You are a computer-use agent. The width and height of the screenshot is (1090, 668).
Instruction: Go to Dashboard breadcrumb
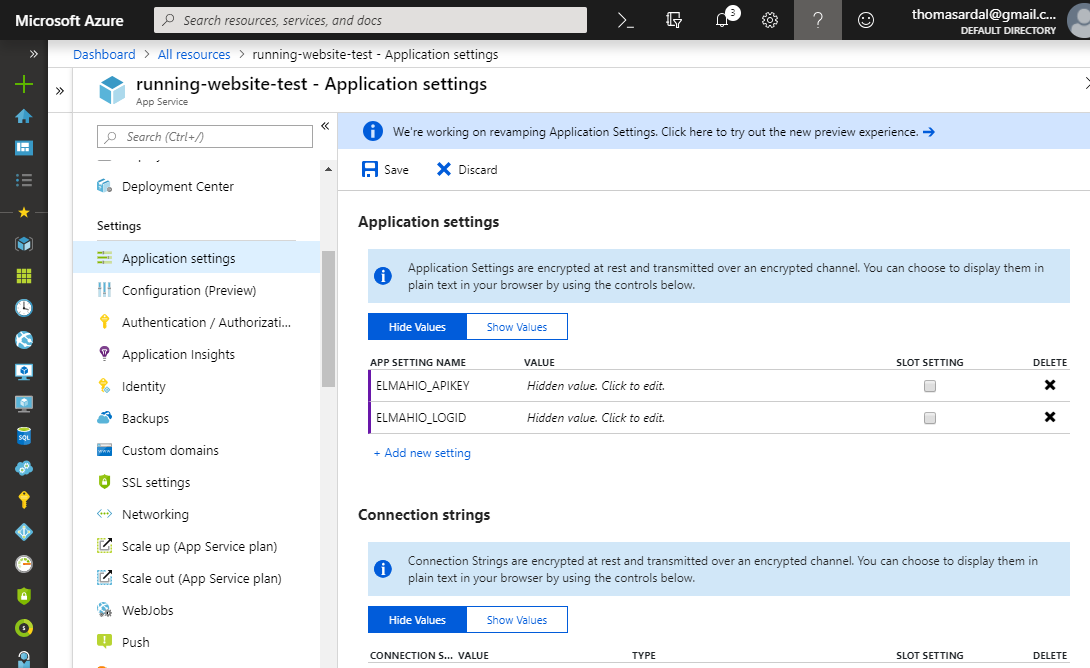tap(104, 54)
